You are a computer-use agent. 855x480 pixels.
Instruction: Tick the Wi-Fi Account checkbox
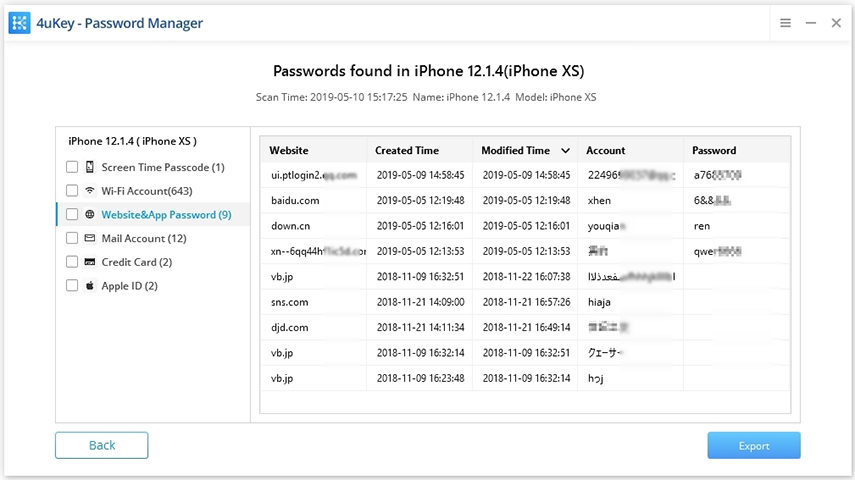click(x=72, y=191)
